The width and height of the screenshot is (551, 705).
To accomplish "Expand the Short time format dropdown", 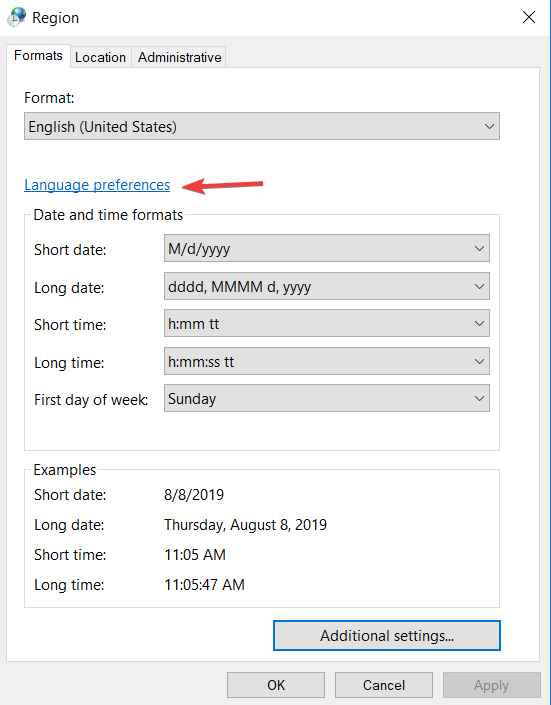I will [327, 323].
